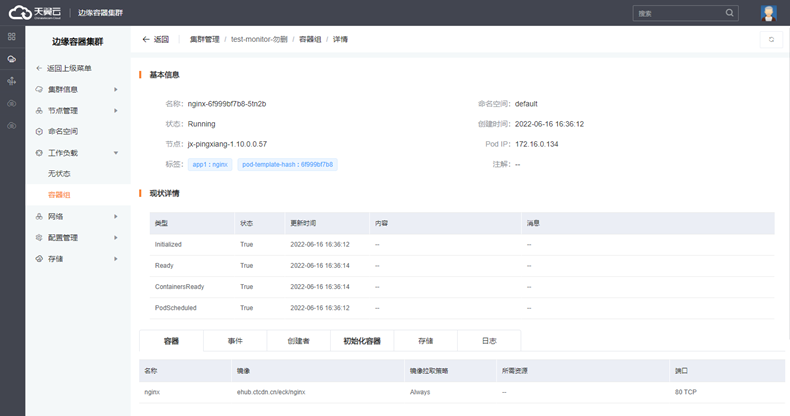Image resolution: width=790 pixels, height=416 pixels.
Task: Click the Running status value
Action: [x=201, y=124]
